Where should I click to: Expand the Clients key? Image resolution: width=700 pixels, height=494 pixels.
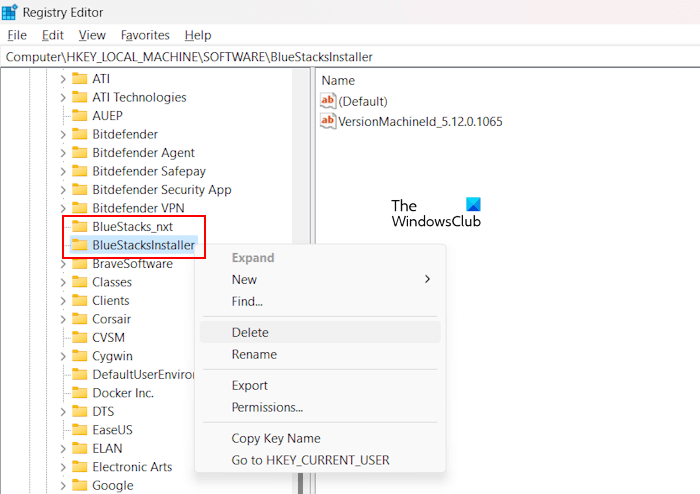tap(63, 301)
